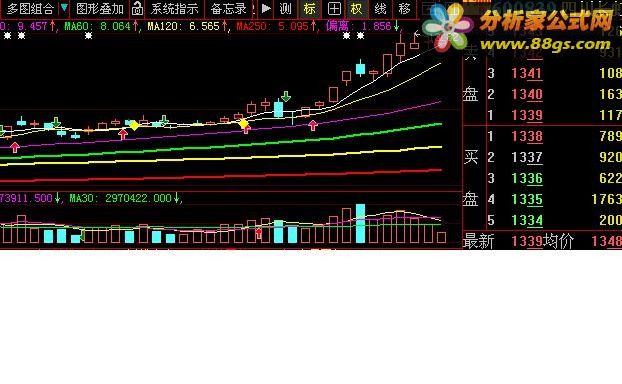Click the 均价 average price 1348
This screenshot has width=622, height=384.
(606, 241)
